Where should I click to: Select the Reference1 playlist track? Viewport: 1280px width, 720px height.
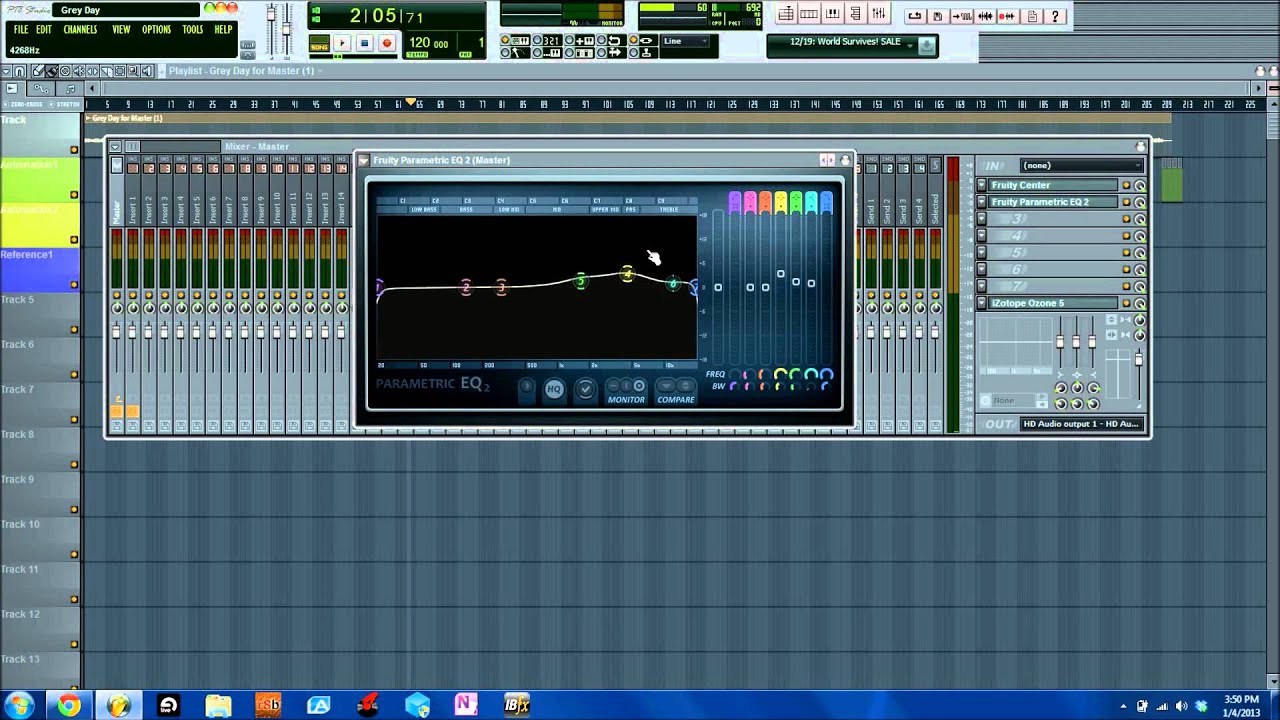pos(40,268)
